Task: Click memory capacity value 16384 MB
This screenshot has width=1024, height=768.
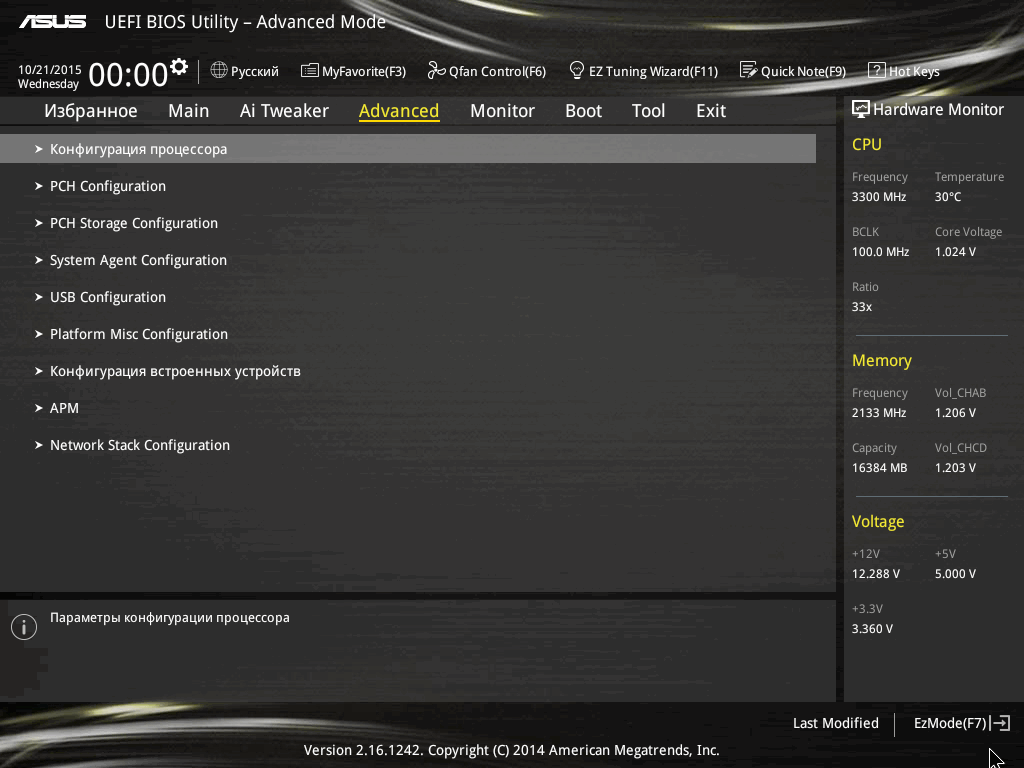Action: tap(880, 468)
